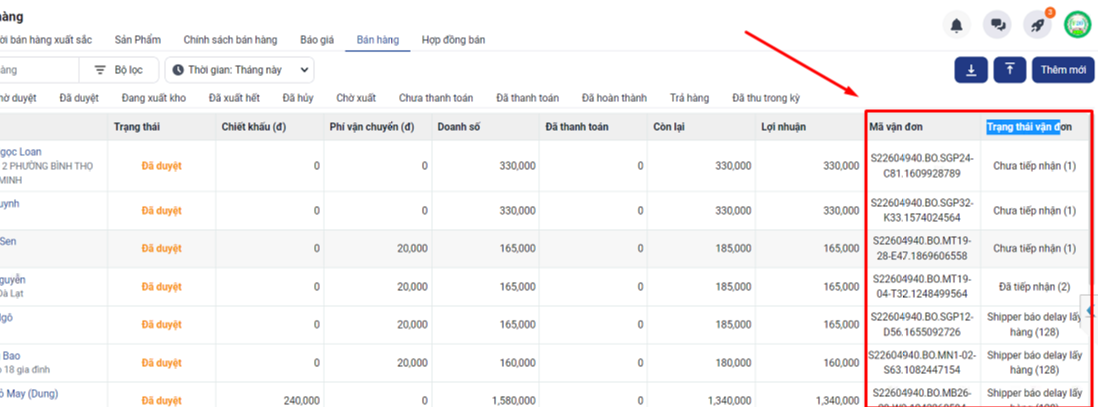Filter orders by Đã duyệt status
The width and height of the screenshot is (1098, 410).
coord(79,98)
